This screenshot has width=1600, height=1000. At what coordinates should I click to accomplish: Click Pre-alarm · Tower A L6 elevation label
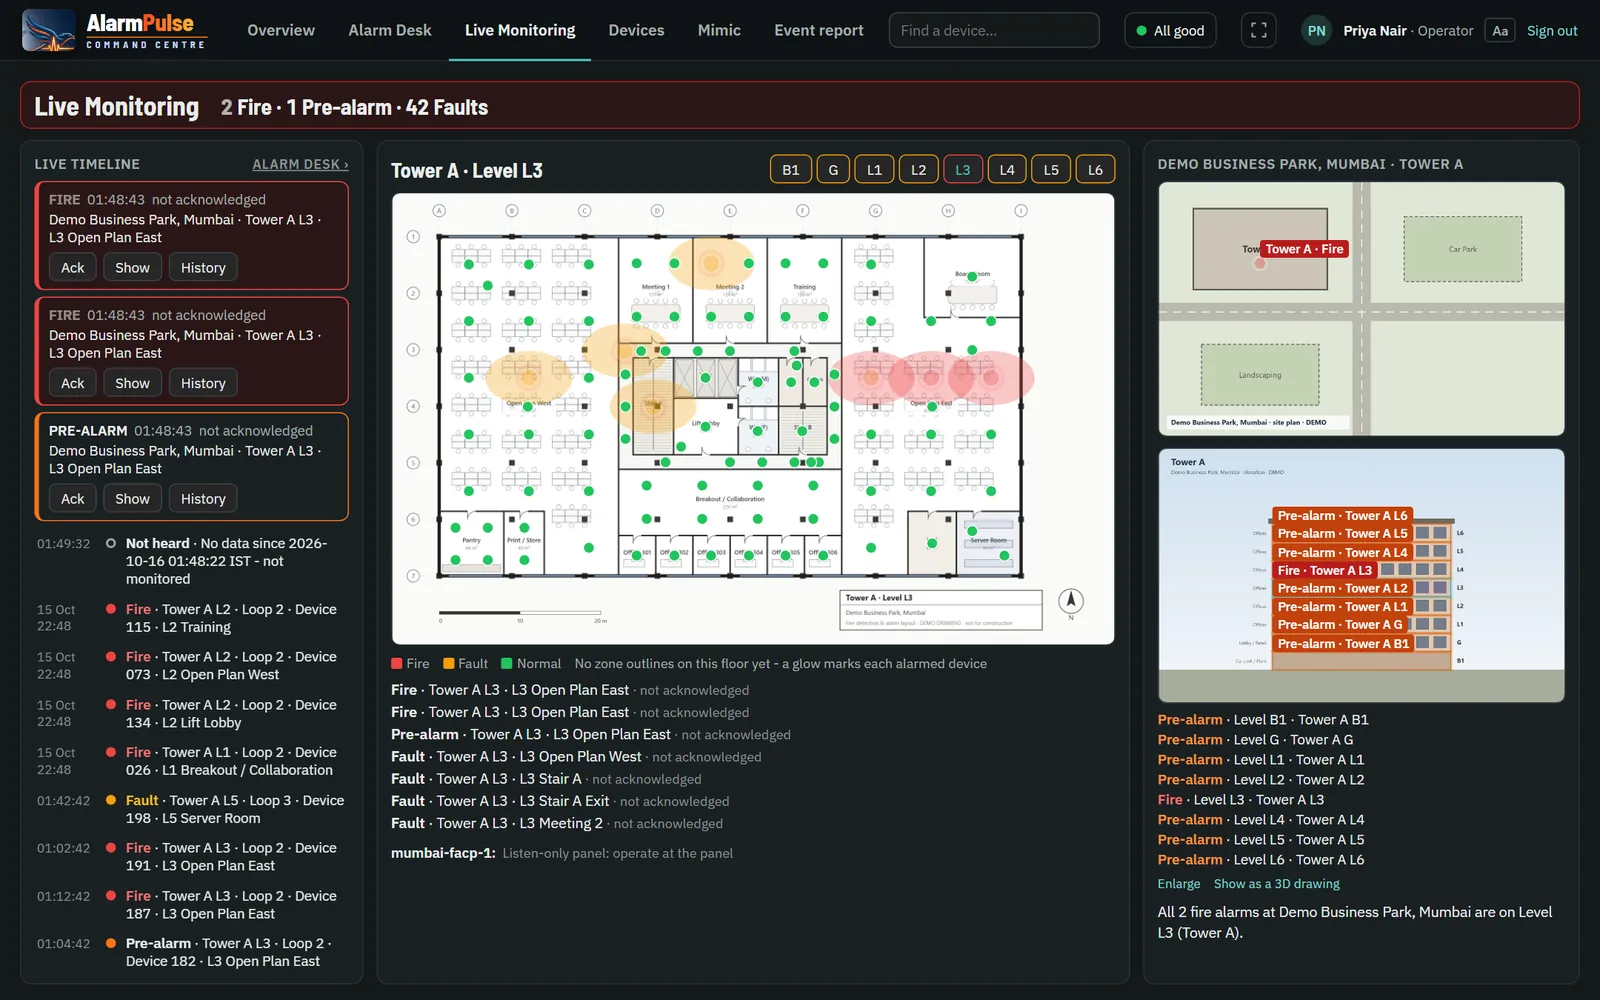pyautogui.click(x=1342, y=516)
